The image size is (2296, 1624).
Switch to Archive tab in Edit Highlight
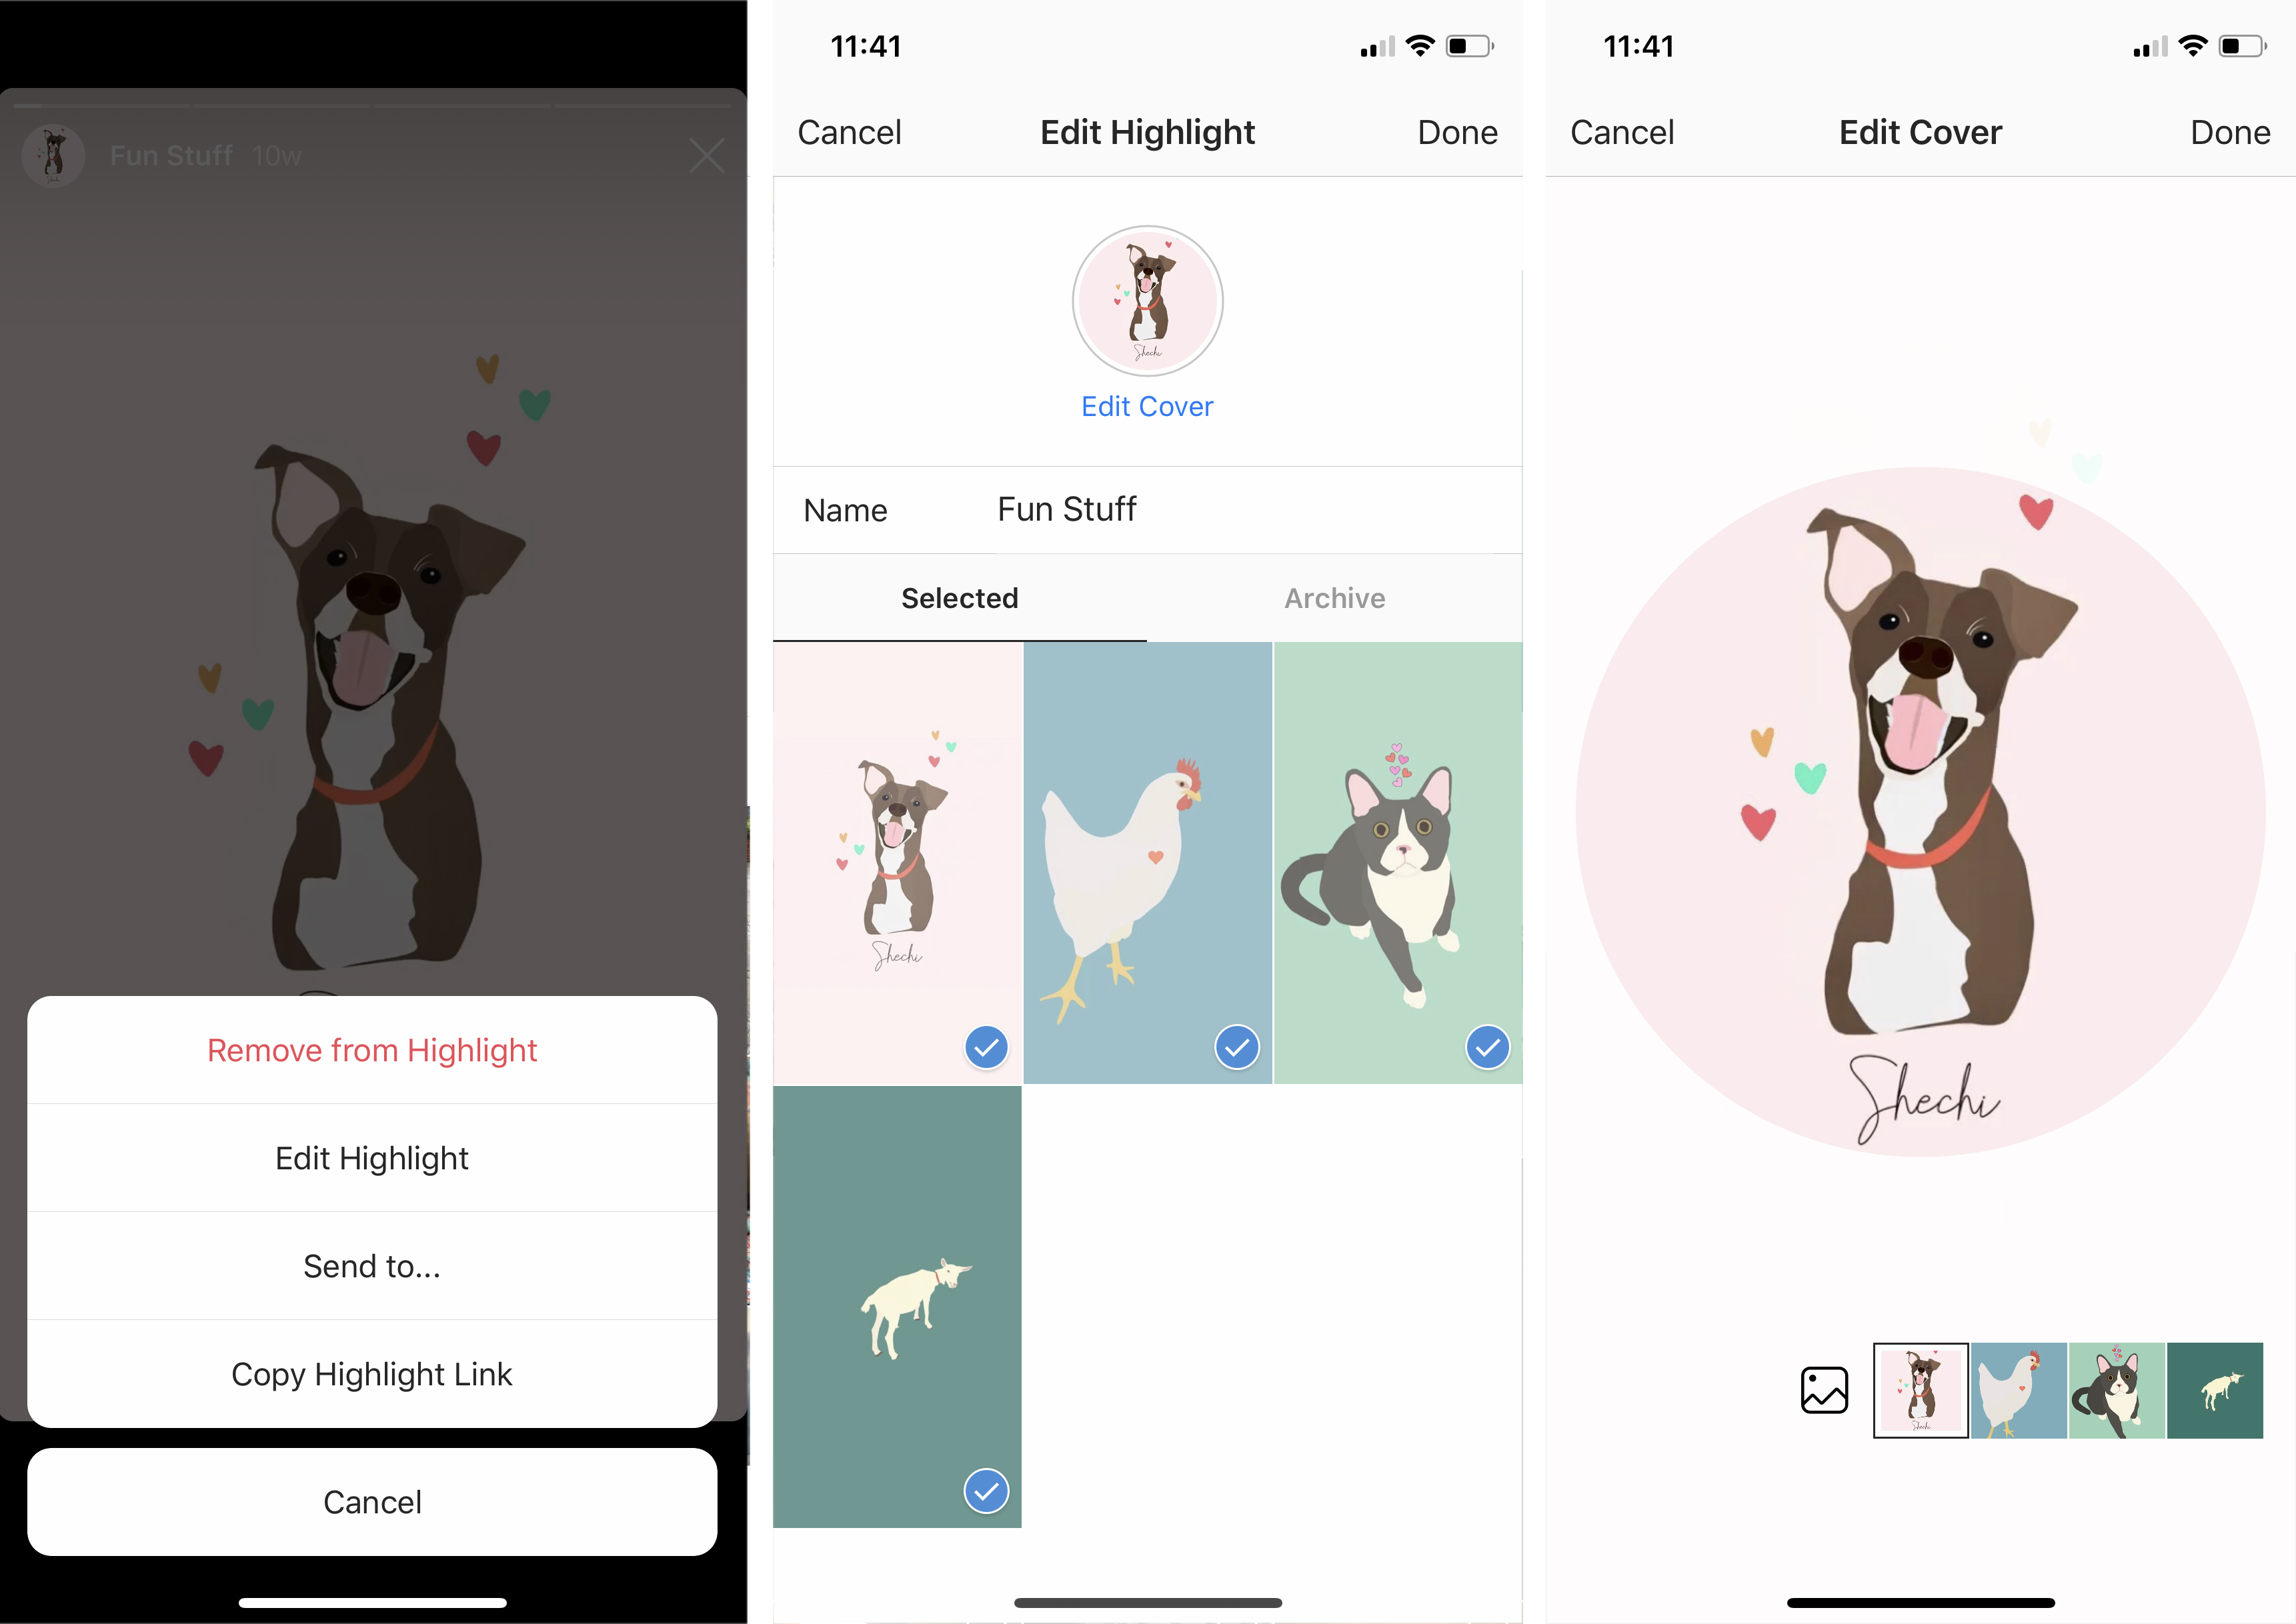pyautogui.click(x=1334, y=597)
